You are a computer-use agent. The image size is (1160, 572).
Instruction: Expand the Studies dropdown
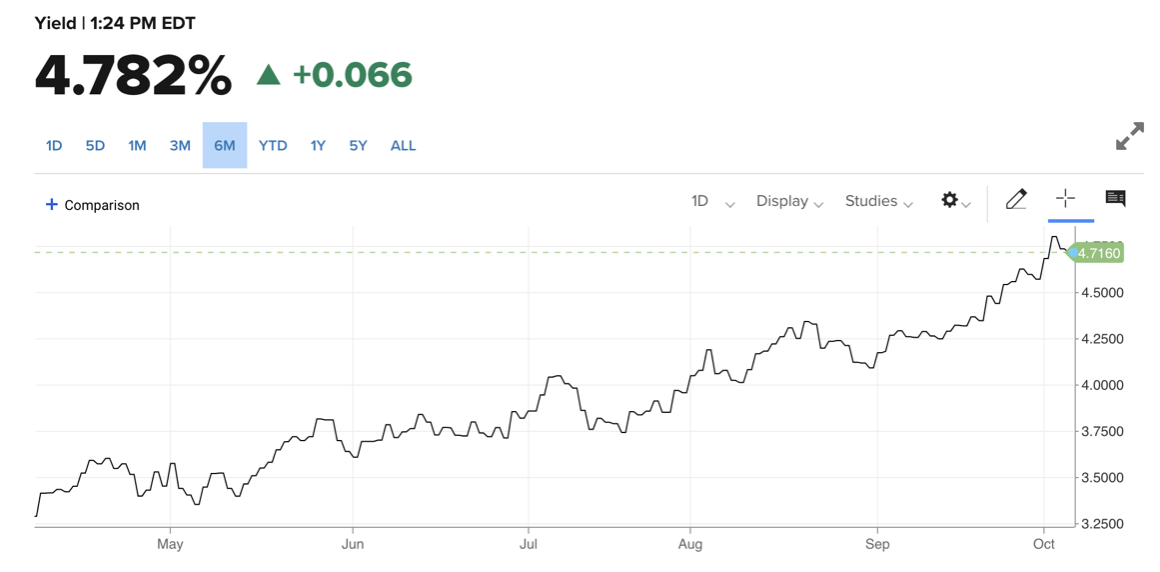pyautogui.click(x=878, y=201)
